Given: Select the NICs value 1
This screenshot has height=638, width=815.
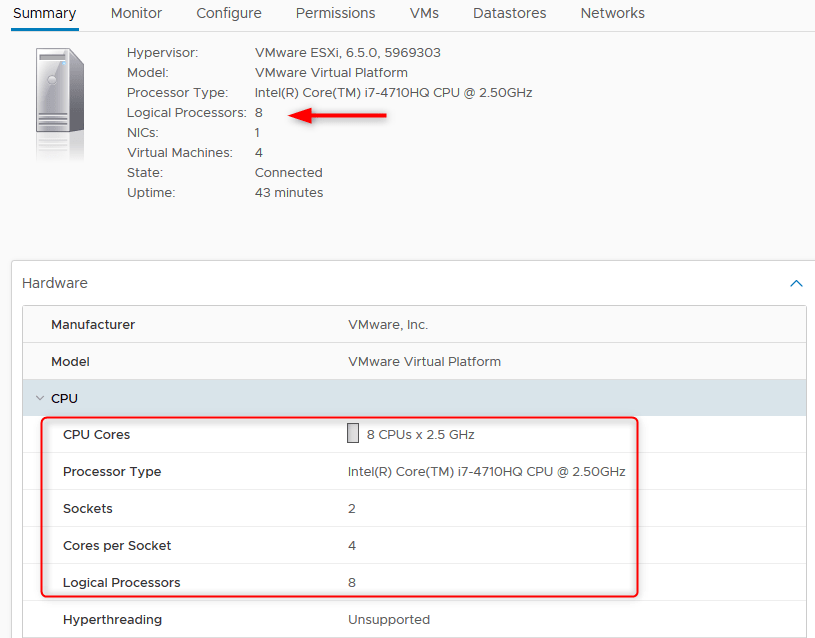Looking at the screenshot, I should (x=257, y=133).
